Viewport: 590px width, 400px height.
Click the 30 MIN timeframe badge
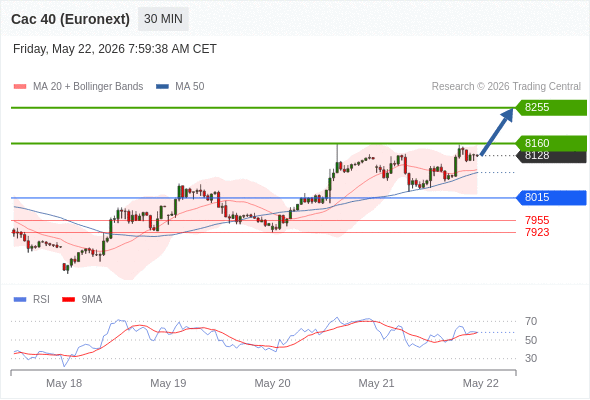pos(163,19)
